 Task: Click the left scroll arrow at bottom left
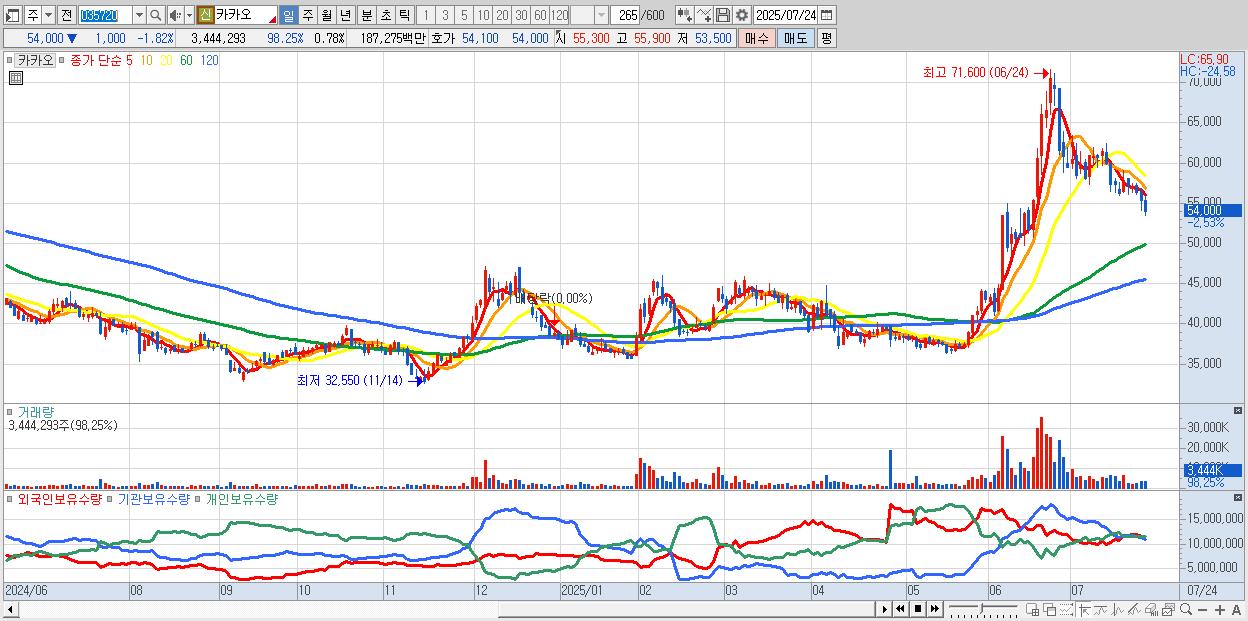(10, 610)
